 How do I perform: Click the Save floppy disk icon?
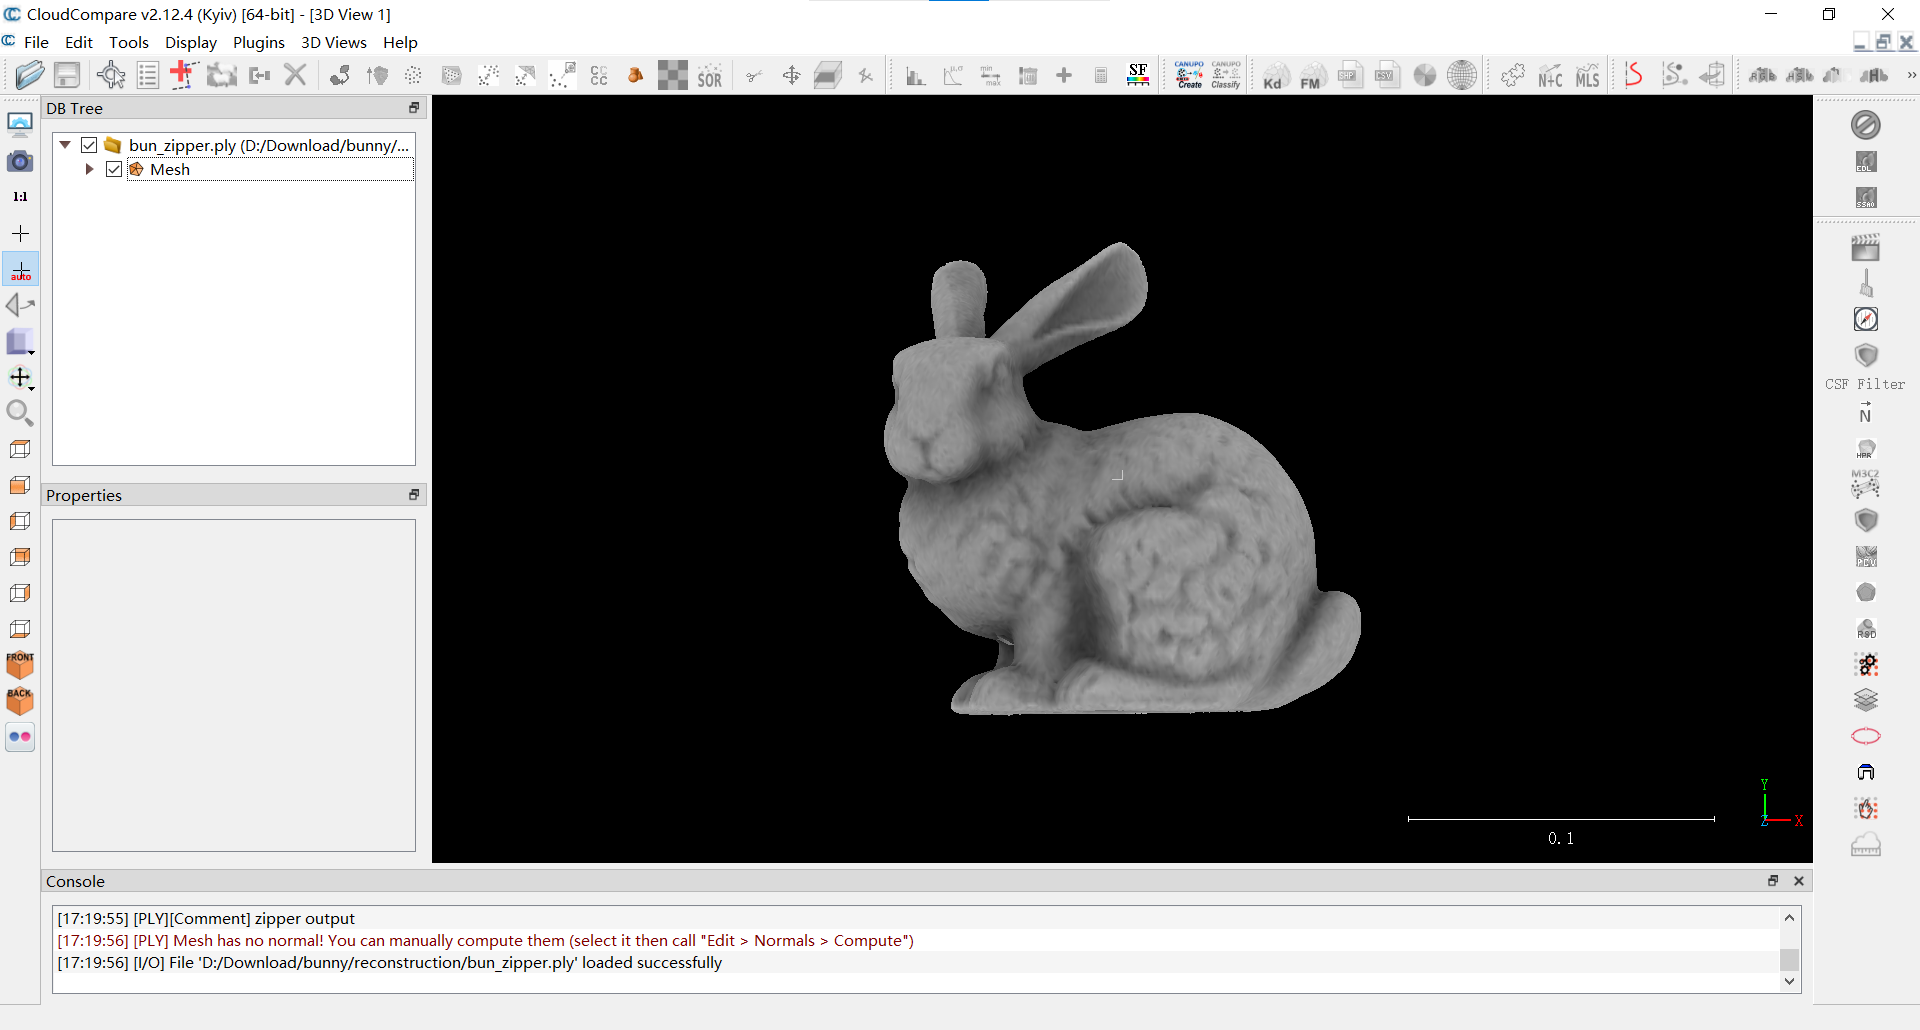click(x=67, y=75)
